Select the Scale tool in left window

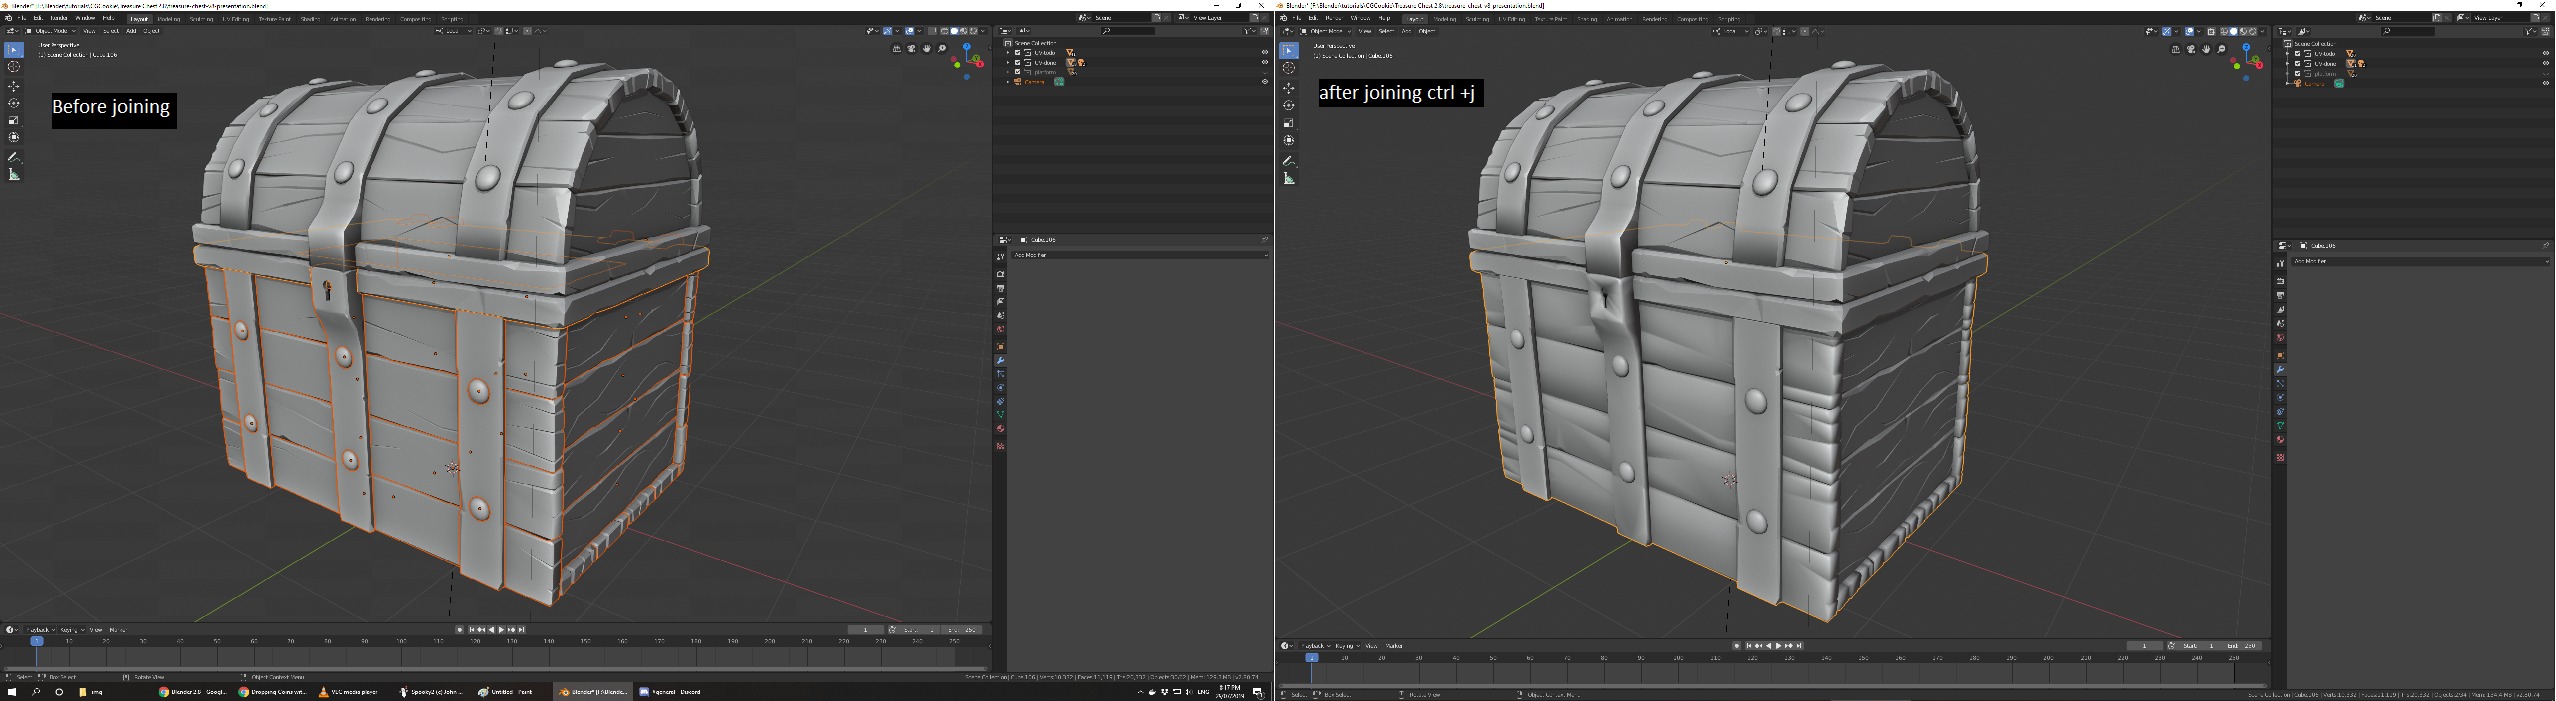pos(14,120)
